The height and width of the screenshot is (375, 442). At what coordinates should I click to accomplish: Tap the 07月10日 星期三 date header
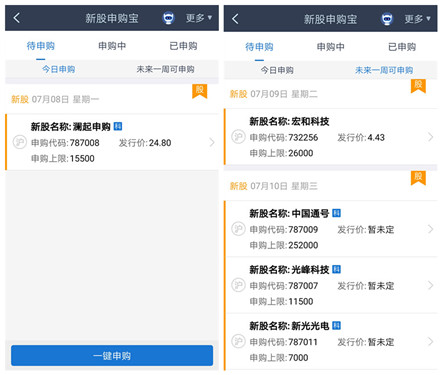coord(284,186)
